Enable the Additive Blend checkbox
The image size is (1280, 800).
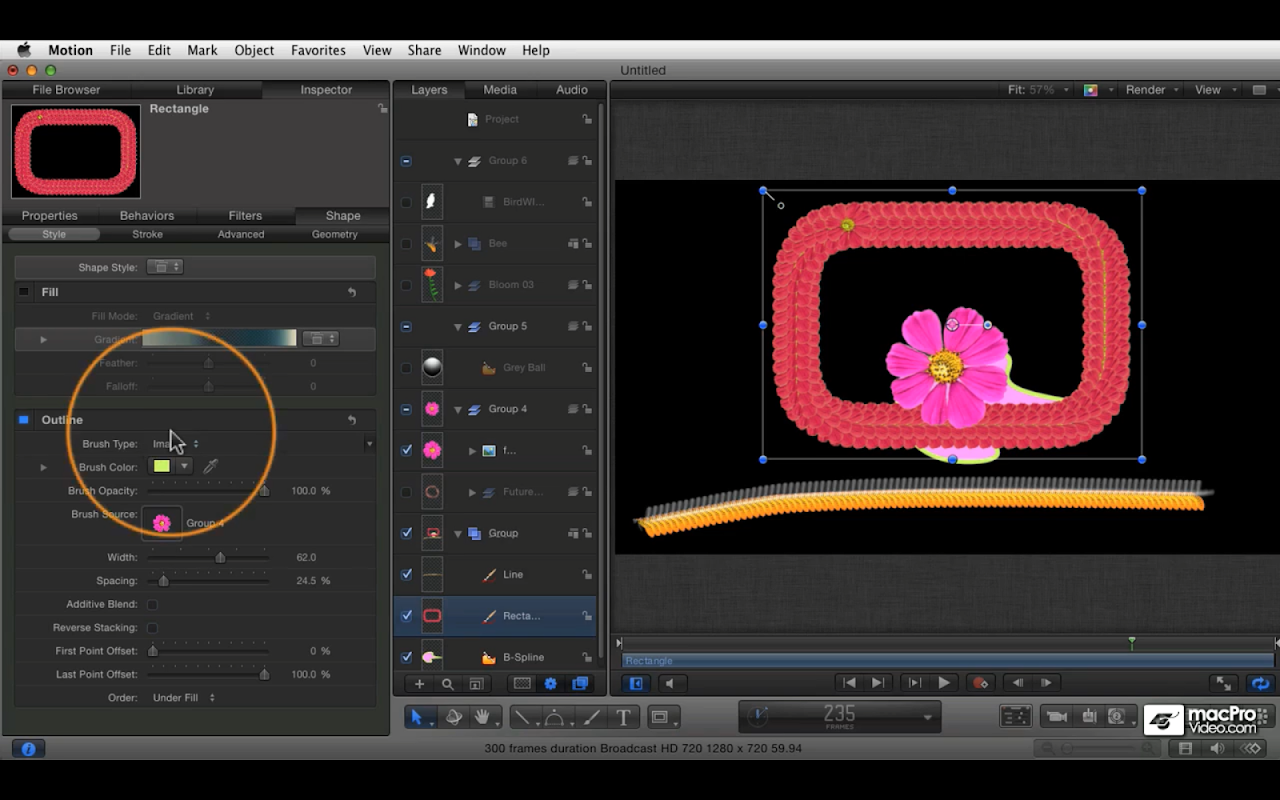(152, 604)
